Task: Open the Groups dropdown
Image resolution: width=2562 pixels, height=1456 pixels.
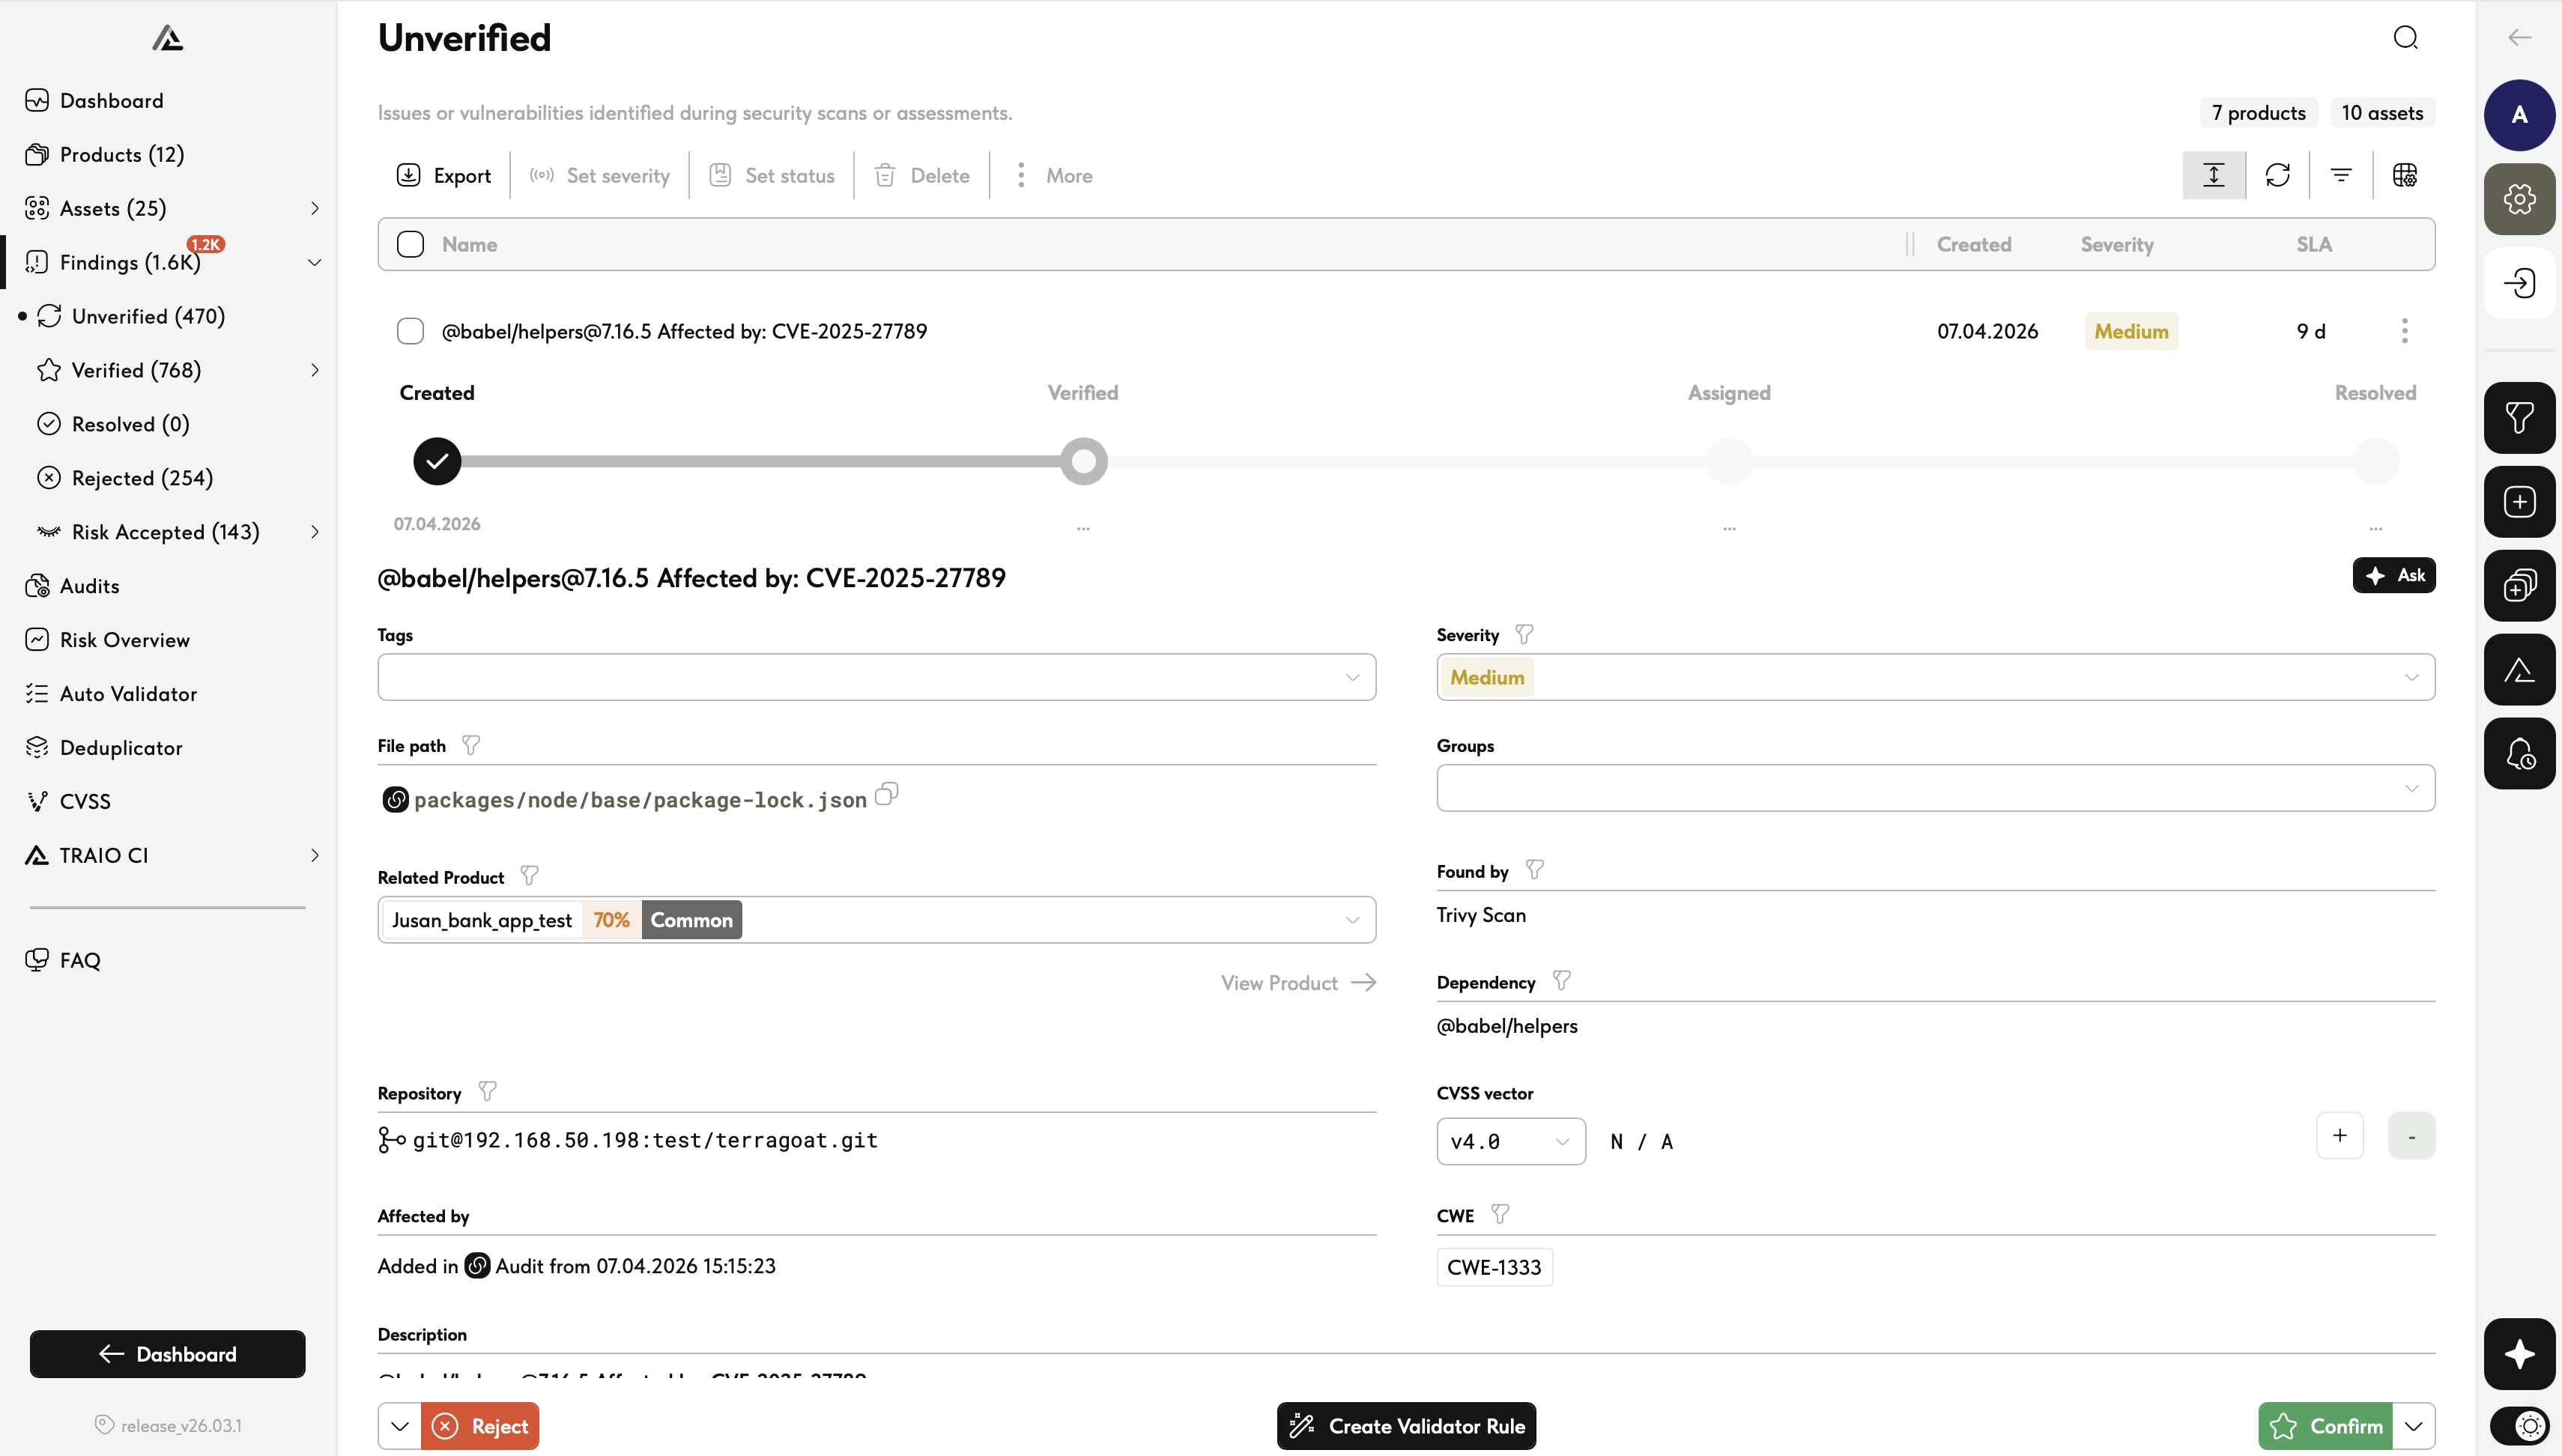Action: pyautogui.click(x=1935, y=788)
